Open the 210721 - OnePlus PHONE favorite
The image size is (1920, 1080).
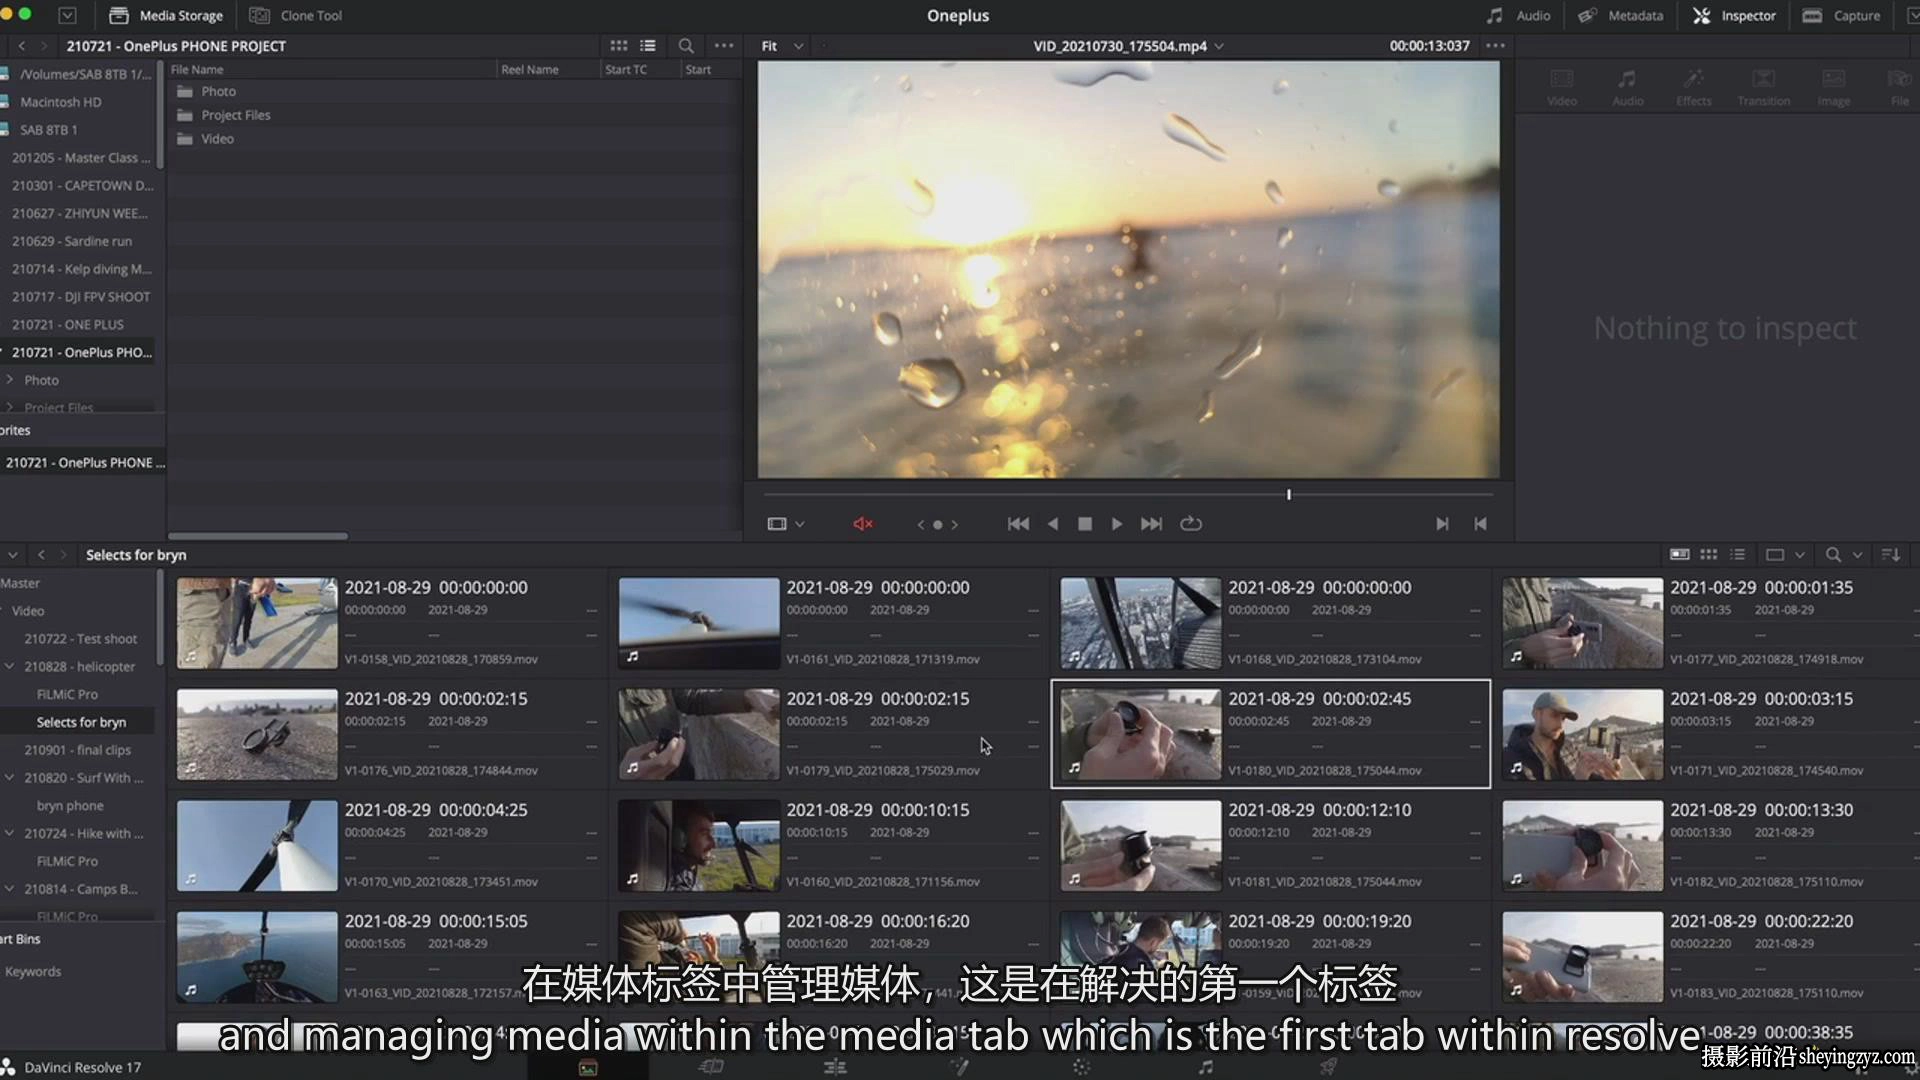pos(84,463)
